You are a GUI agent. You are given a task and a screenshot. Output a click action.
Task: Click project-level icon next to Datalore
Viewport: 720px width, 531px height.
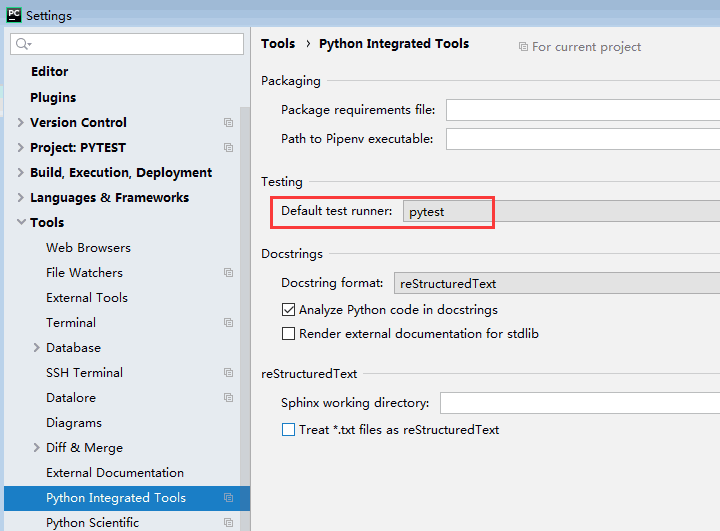[228, 397]
